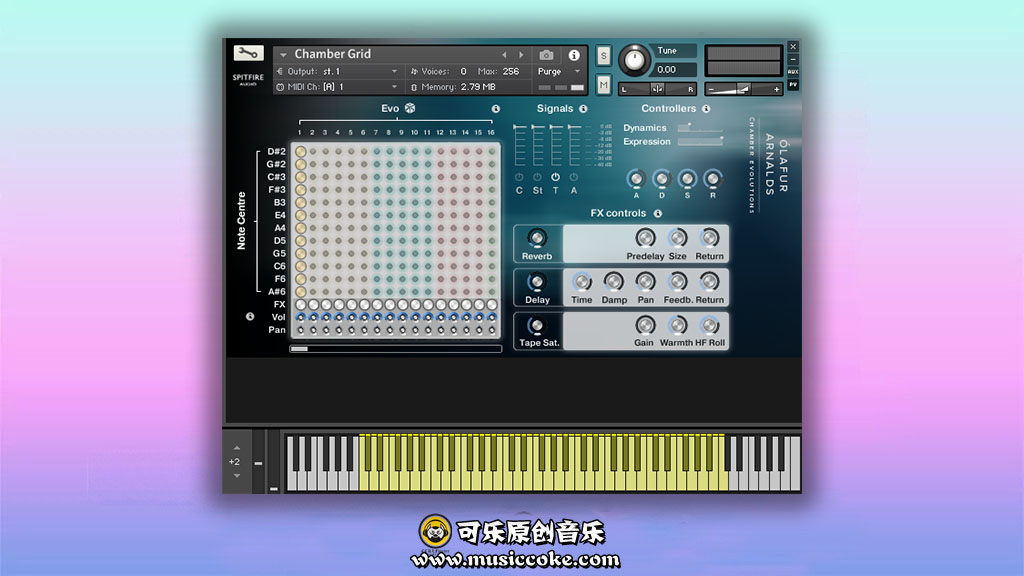1024x576 pixels.
Task: Open Controllers section info icon
Action: tap(706, 109)
